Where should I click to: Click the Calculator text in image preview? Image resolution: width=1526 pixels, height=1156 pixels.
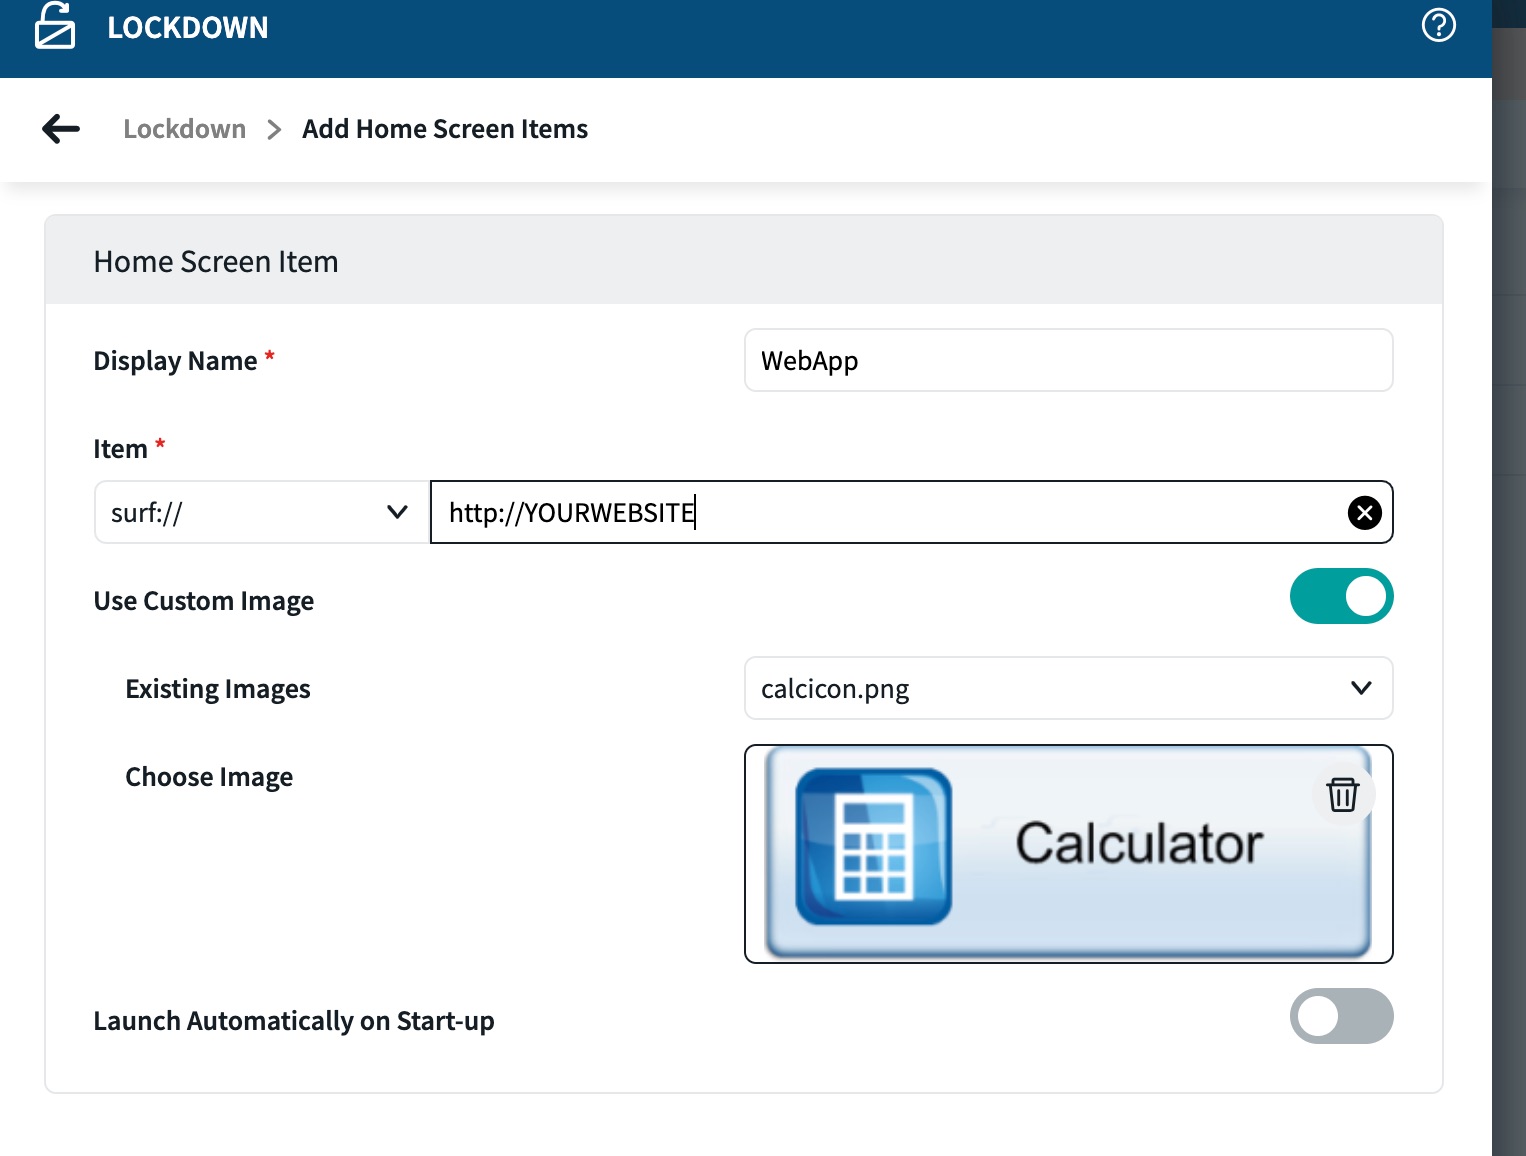pos(1139,844)
